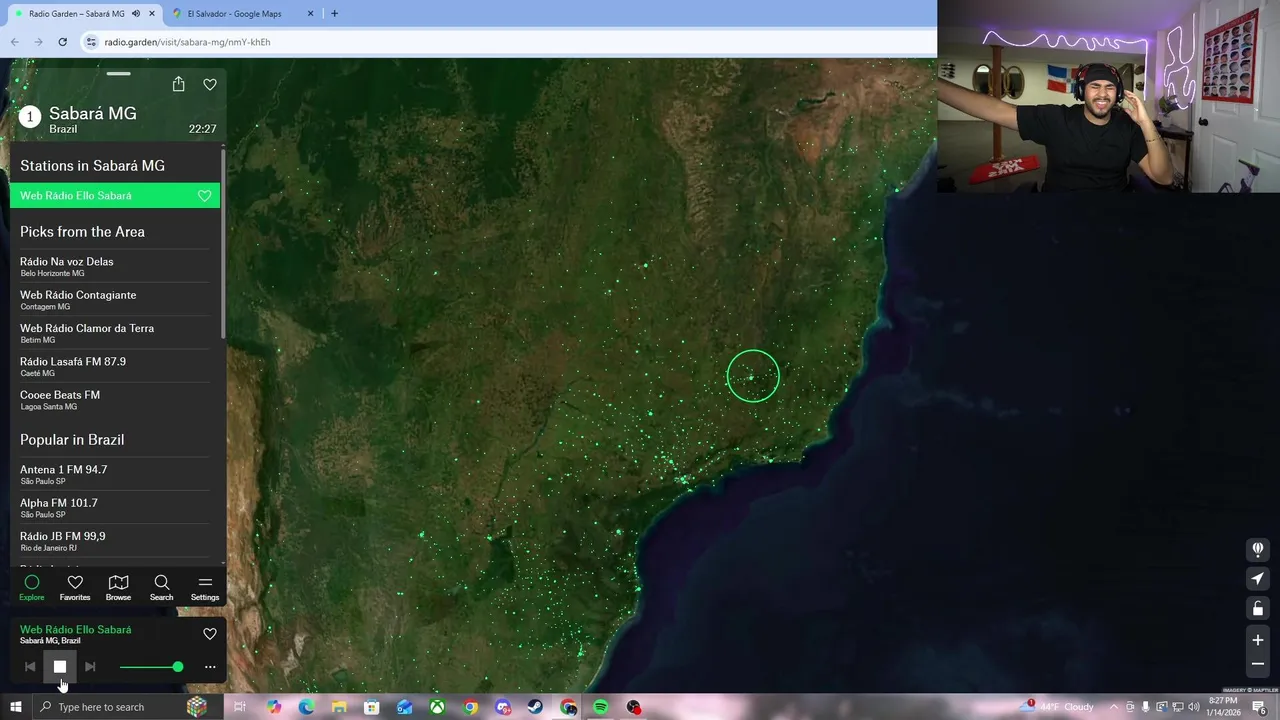Open File Explorer from the taskbar
This screenshot has width=1280, height=720.
tap(339, 707)
